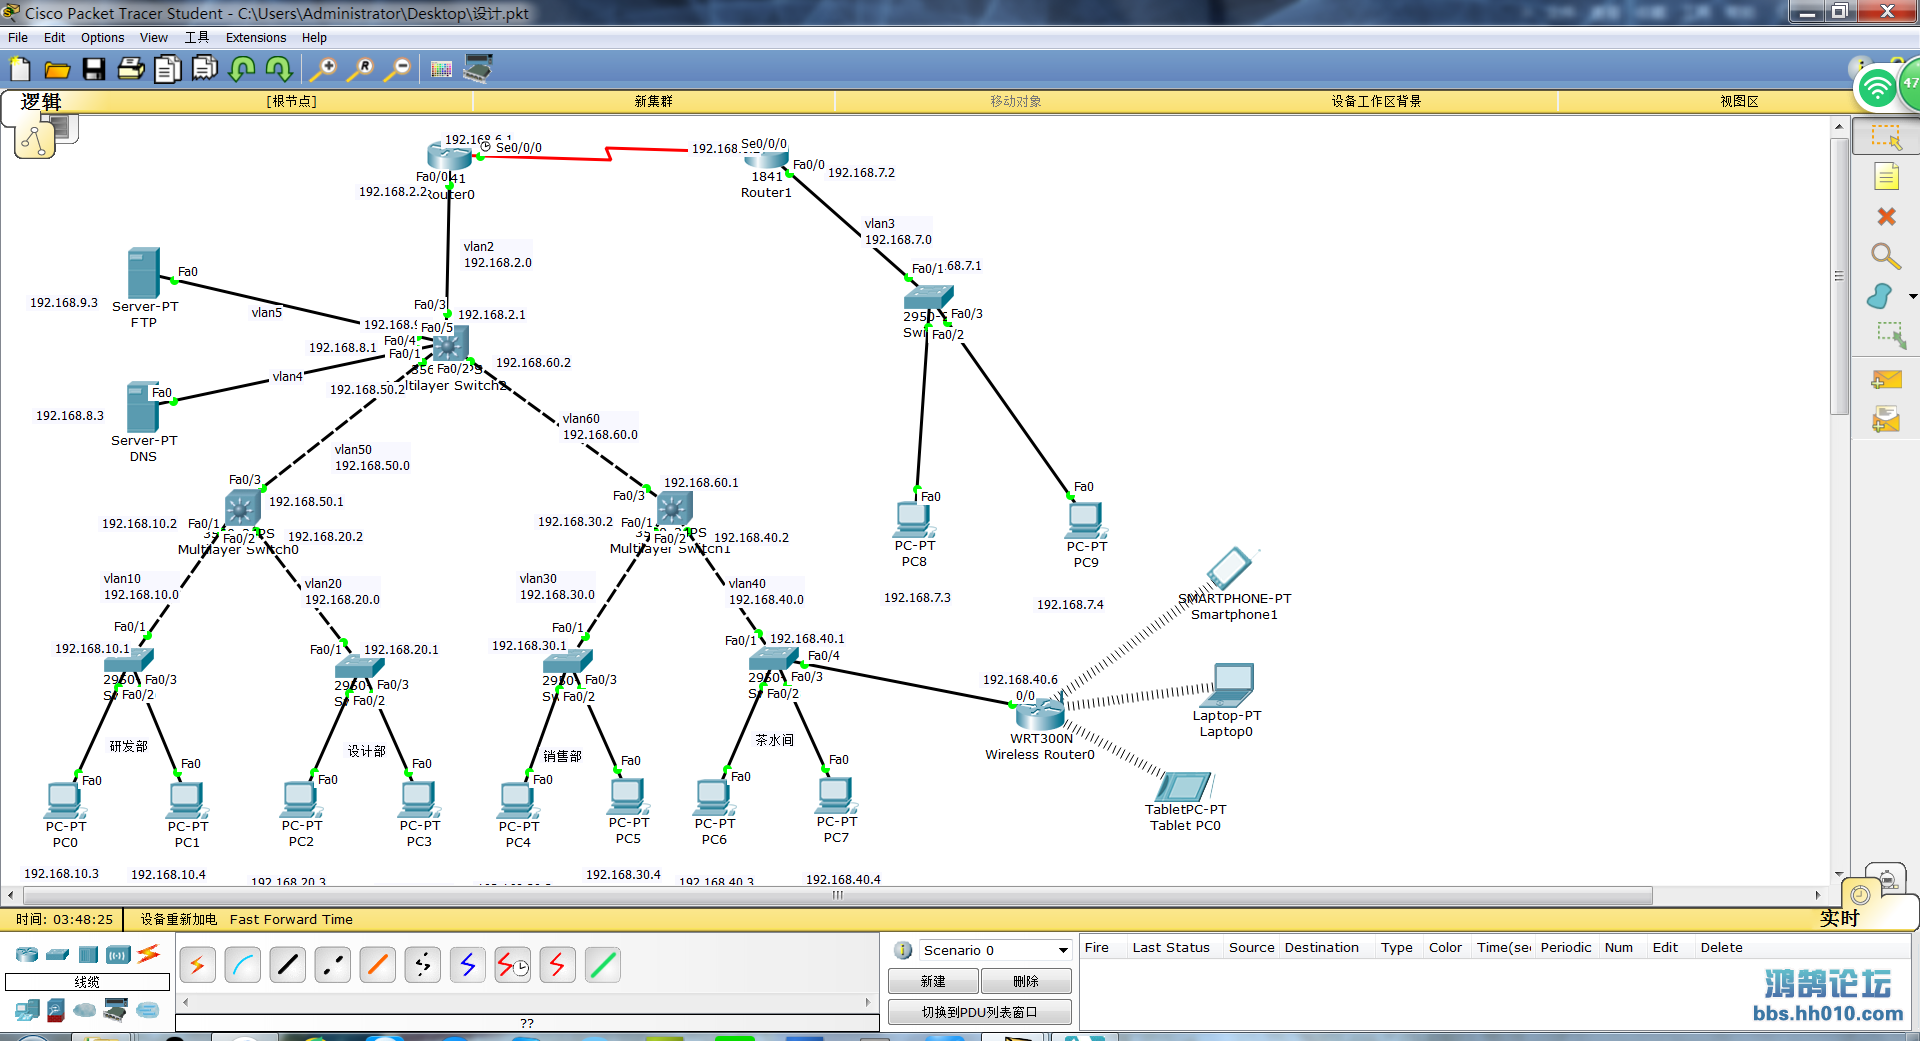Open the Help menu
This screenshot has width=1920, height=1041.
pyautogui.click(x=314, y=38)
